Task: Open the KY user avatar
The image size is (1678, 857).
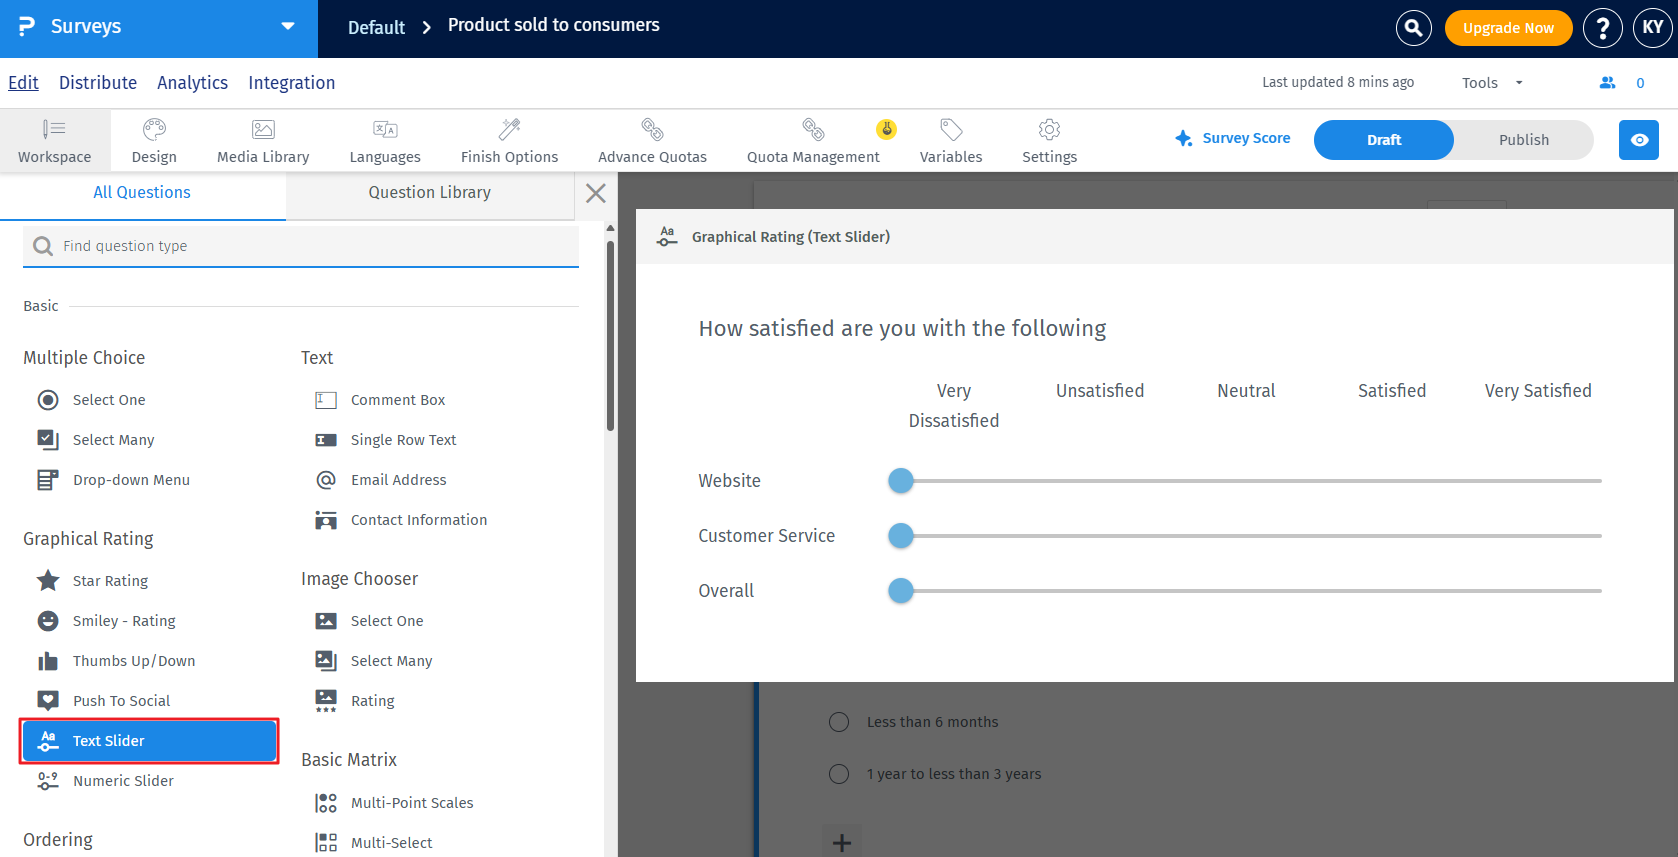Action: pyautogui.click(x=1653, y=28)
